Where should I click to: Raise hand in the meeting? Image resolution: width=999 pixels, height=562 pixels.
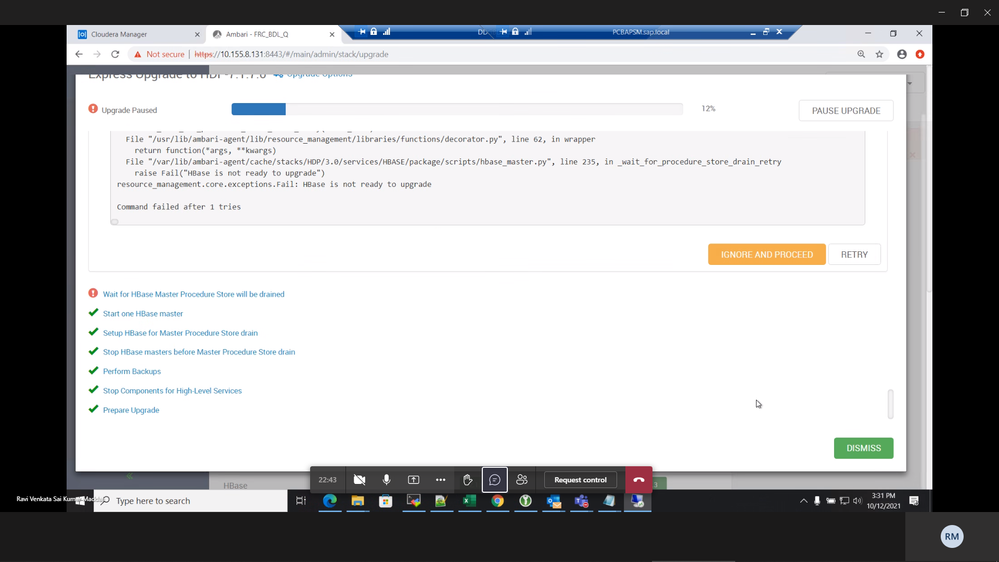468,480
